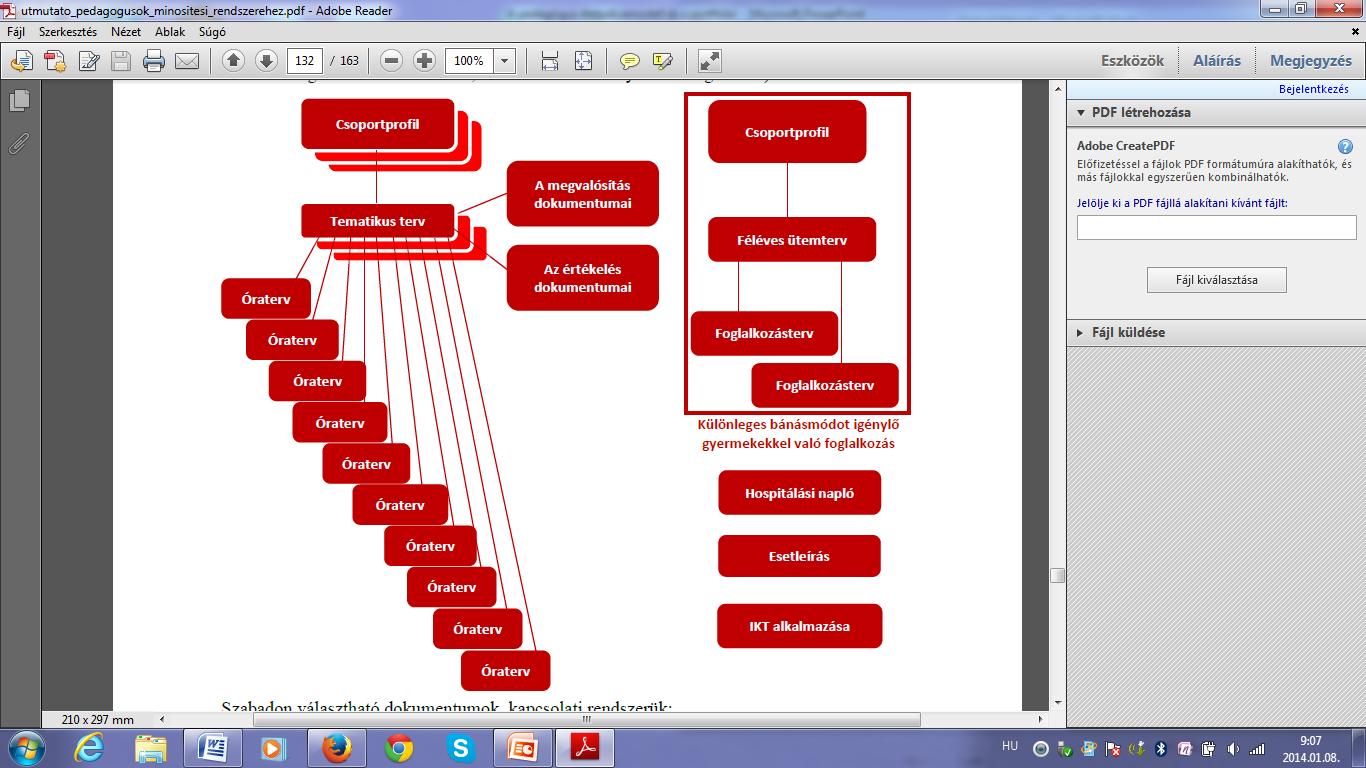Select the Highlight text tool
The width and height of the screenshot is (1366, 768).
click(662, 61)
